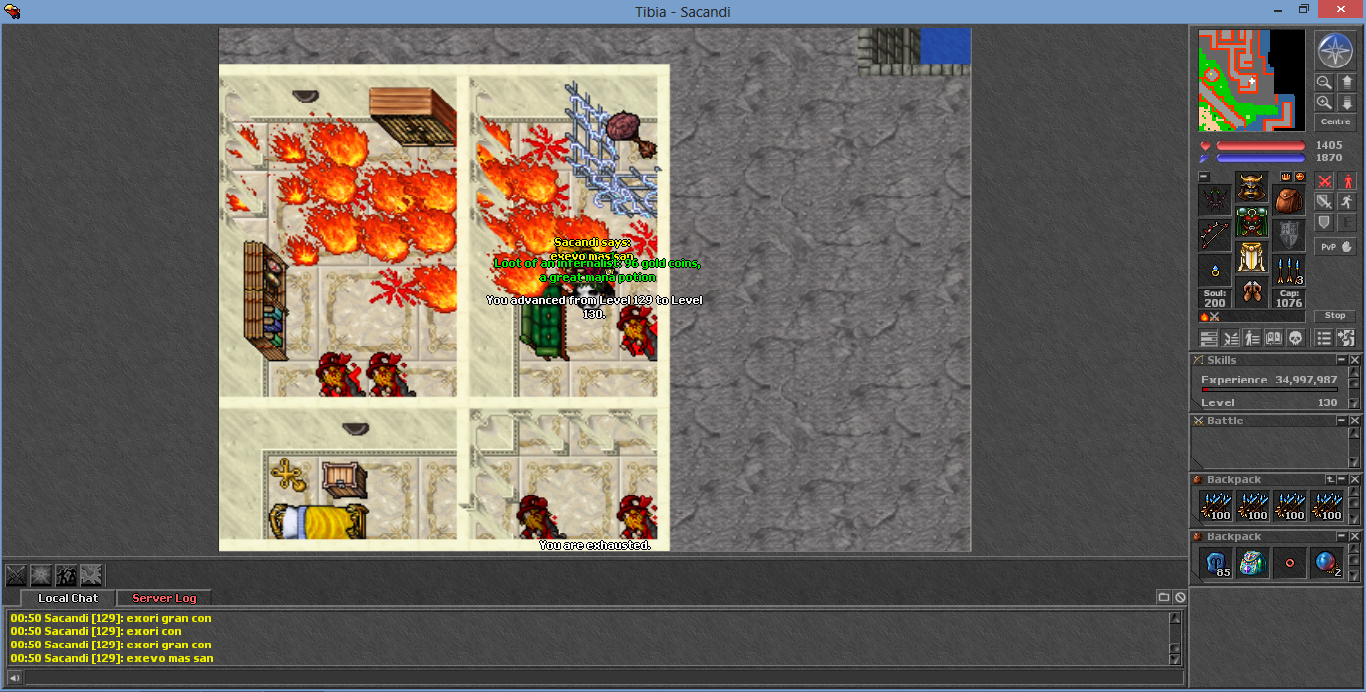
Task: Click the skull icon button
Action: pyautogui.click(x=1296, y=337)
